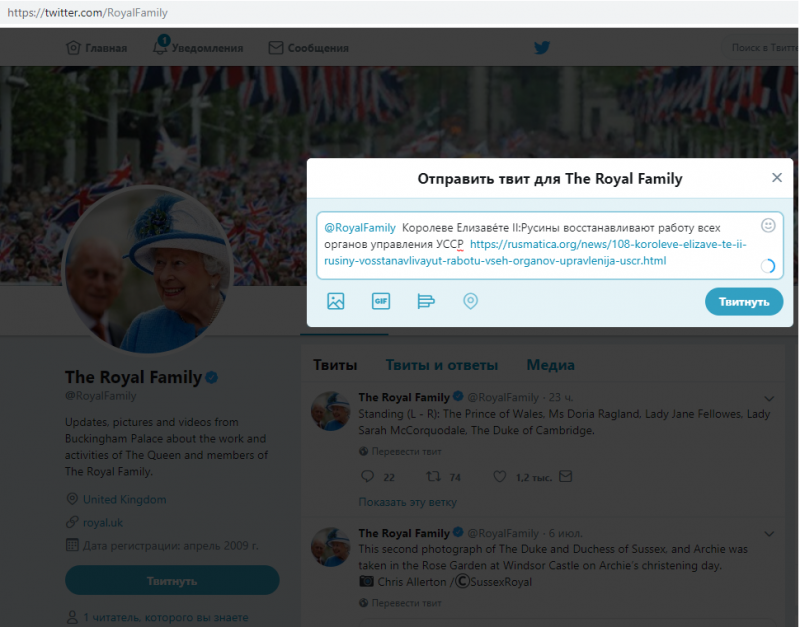Retweet the first Royal Family tweet
This screenshot has height=627, width=800.
(x=433, y=476)
